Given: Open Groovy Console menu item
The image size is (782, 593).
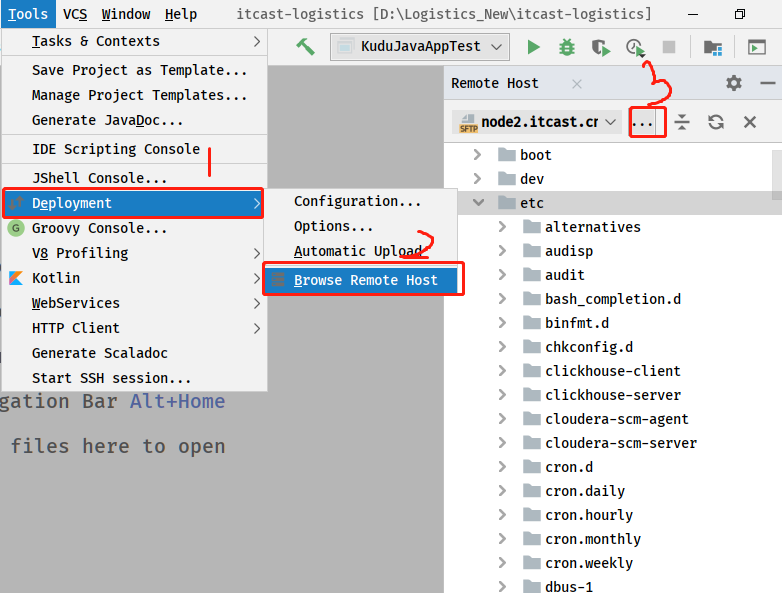Looking at the screenshot, I should pyautogui.click(x=135, y=228).
